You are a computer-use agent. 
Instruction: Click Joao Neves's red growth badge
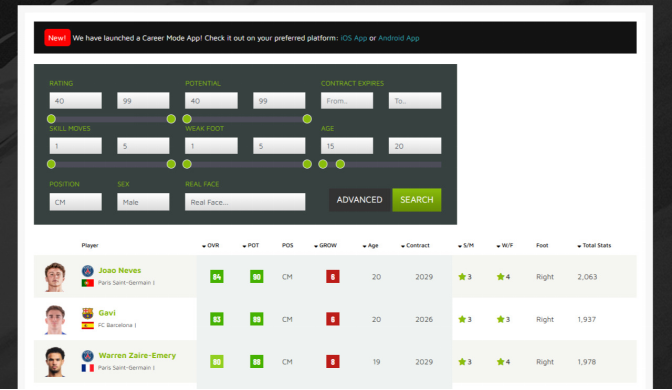click(333, 276)
